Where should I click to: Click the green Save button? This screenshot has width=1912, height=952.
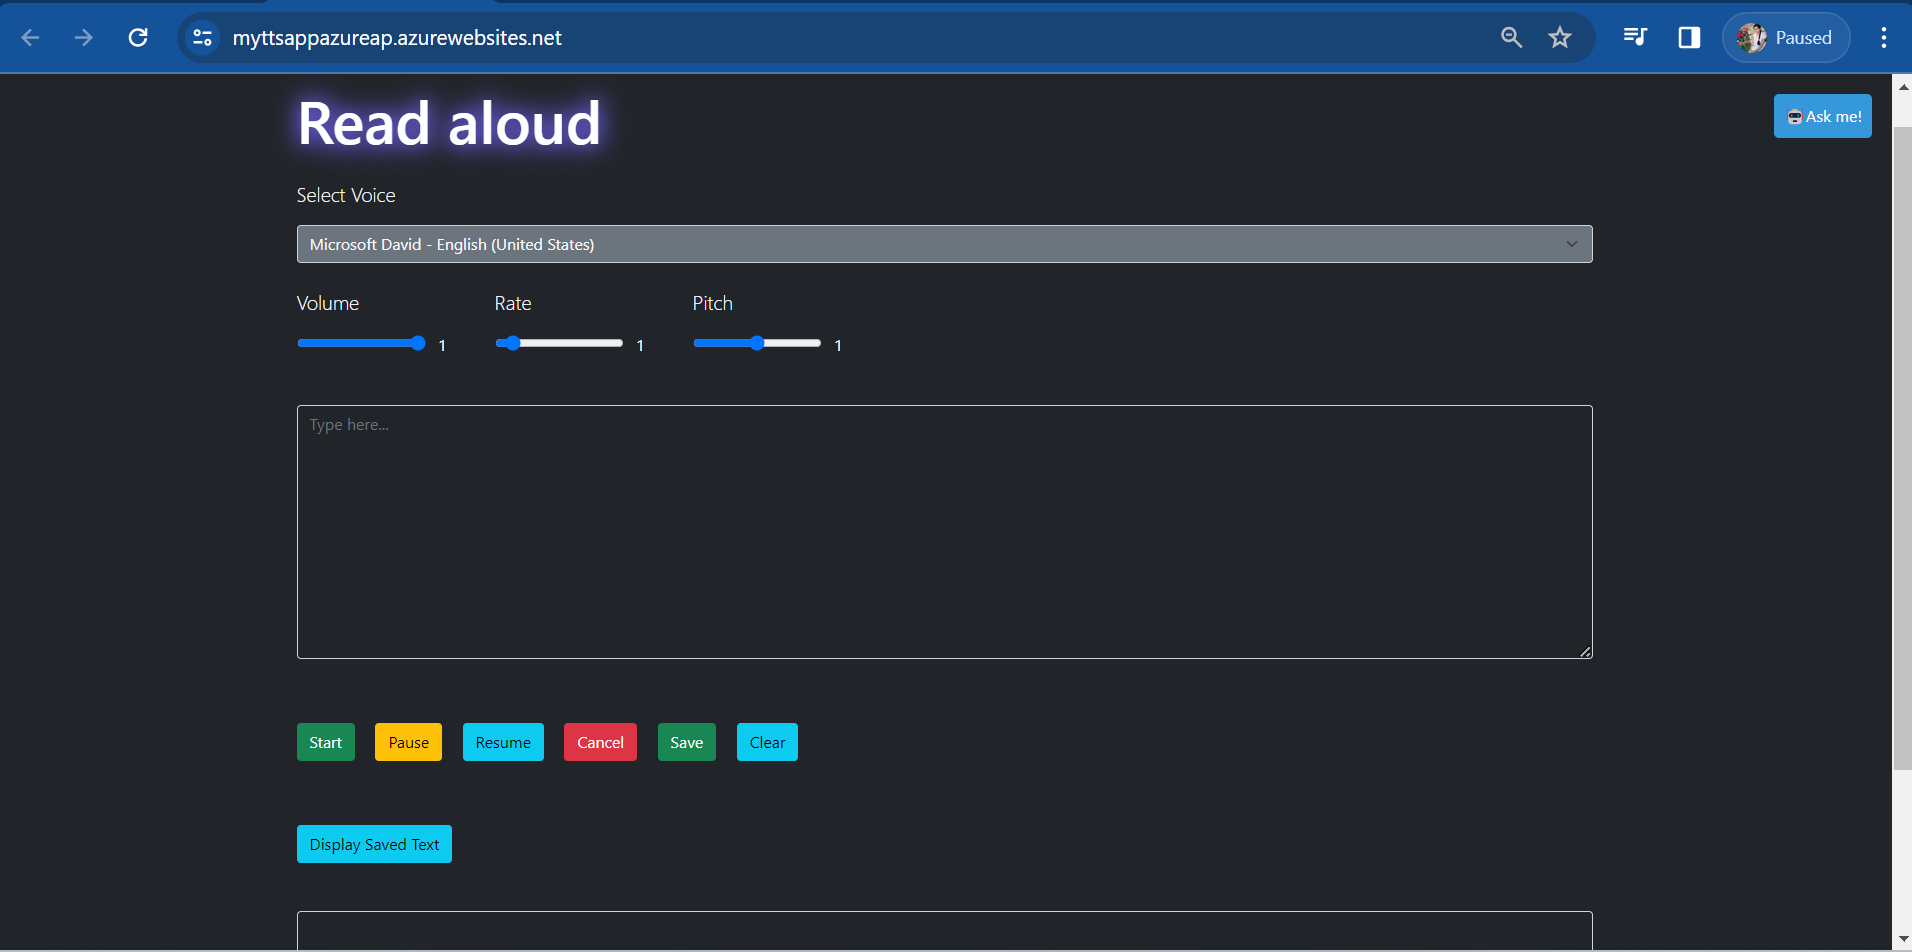tap(687, 742)
